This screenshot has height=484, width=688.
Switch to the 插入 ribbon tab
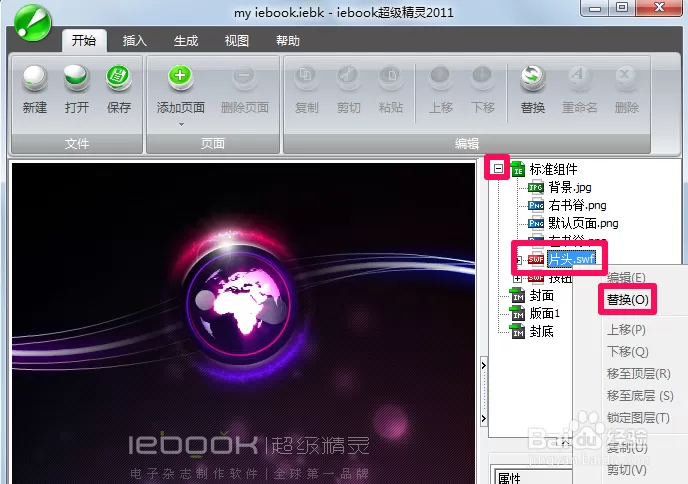pos(134,41)
